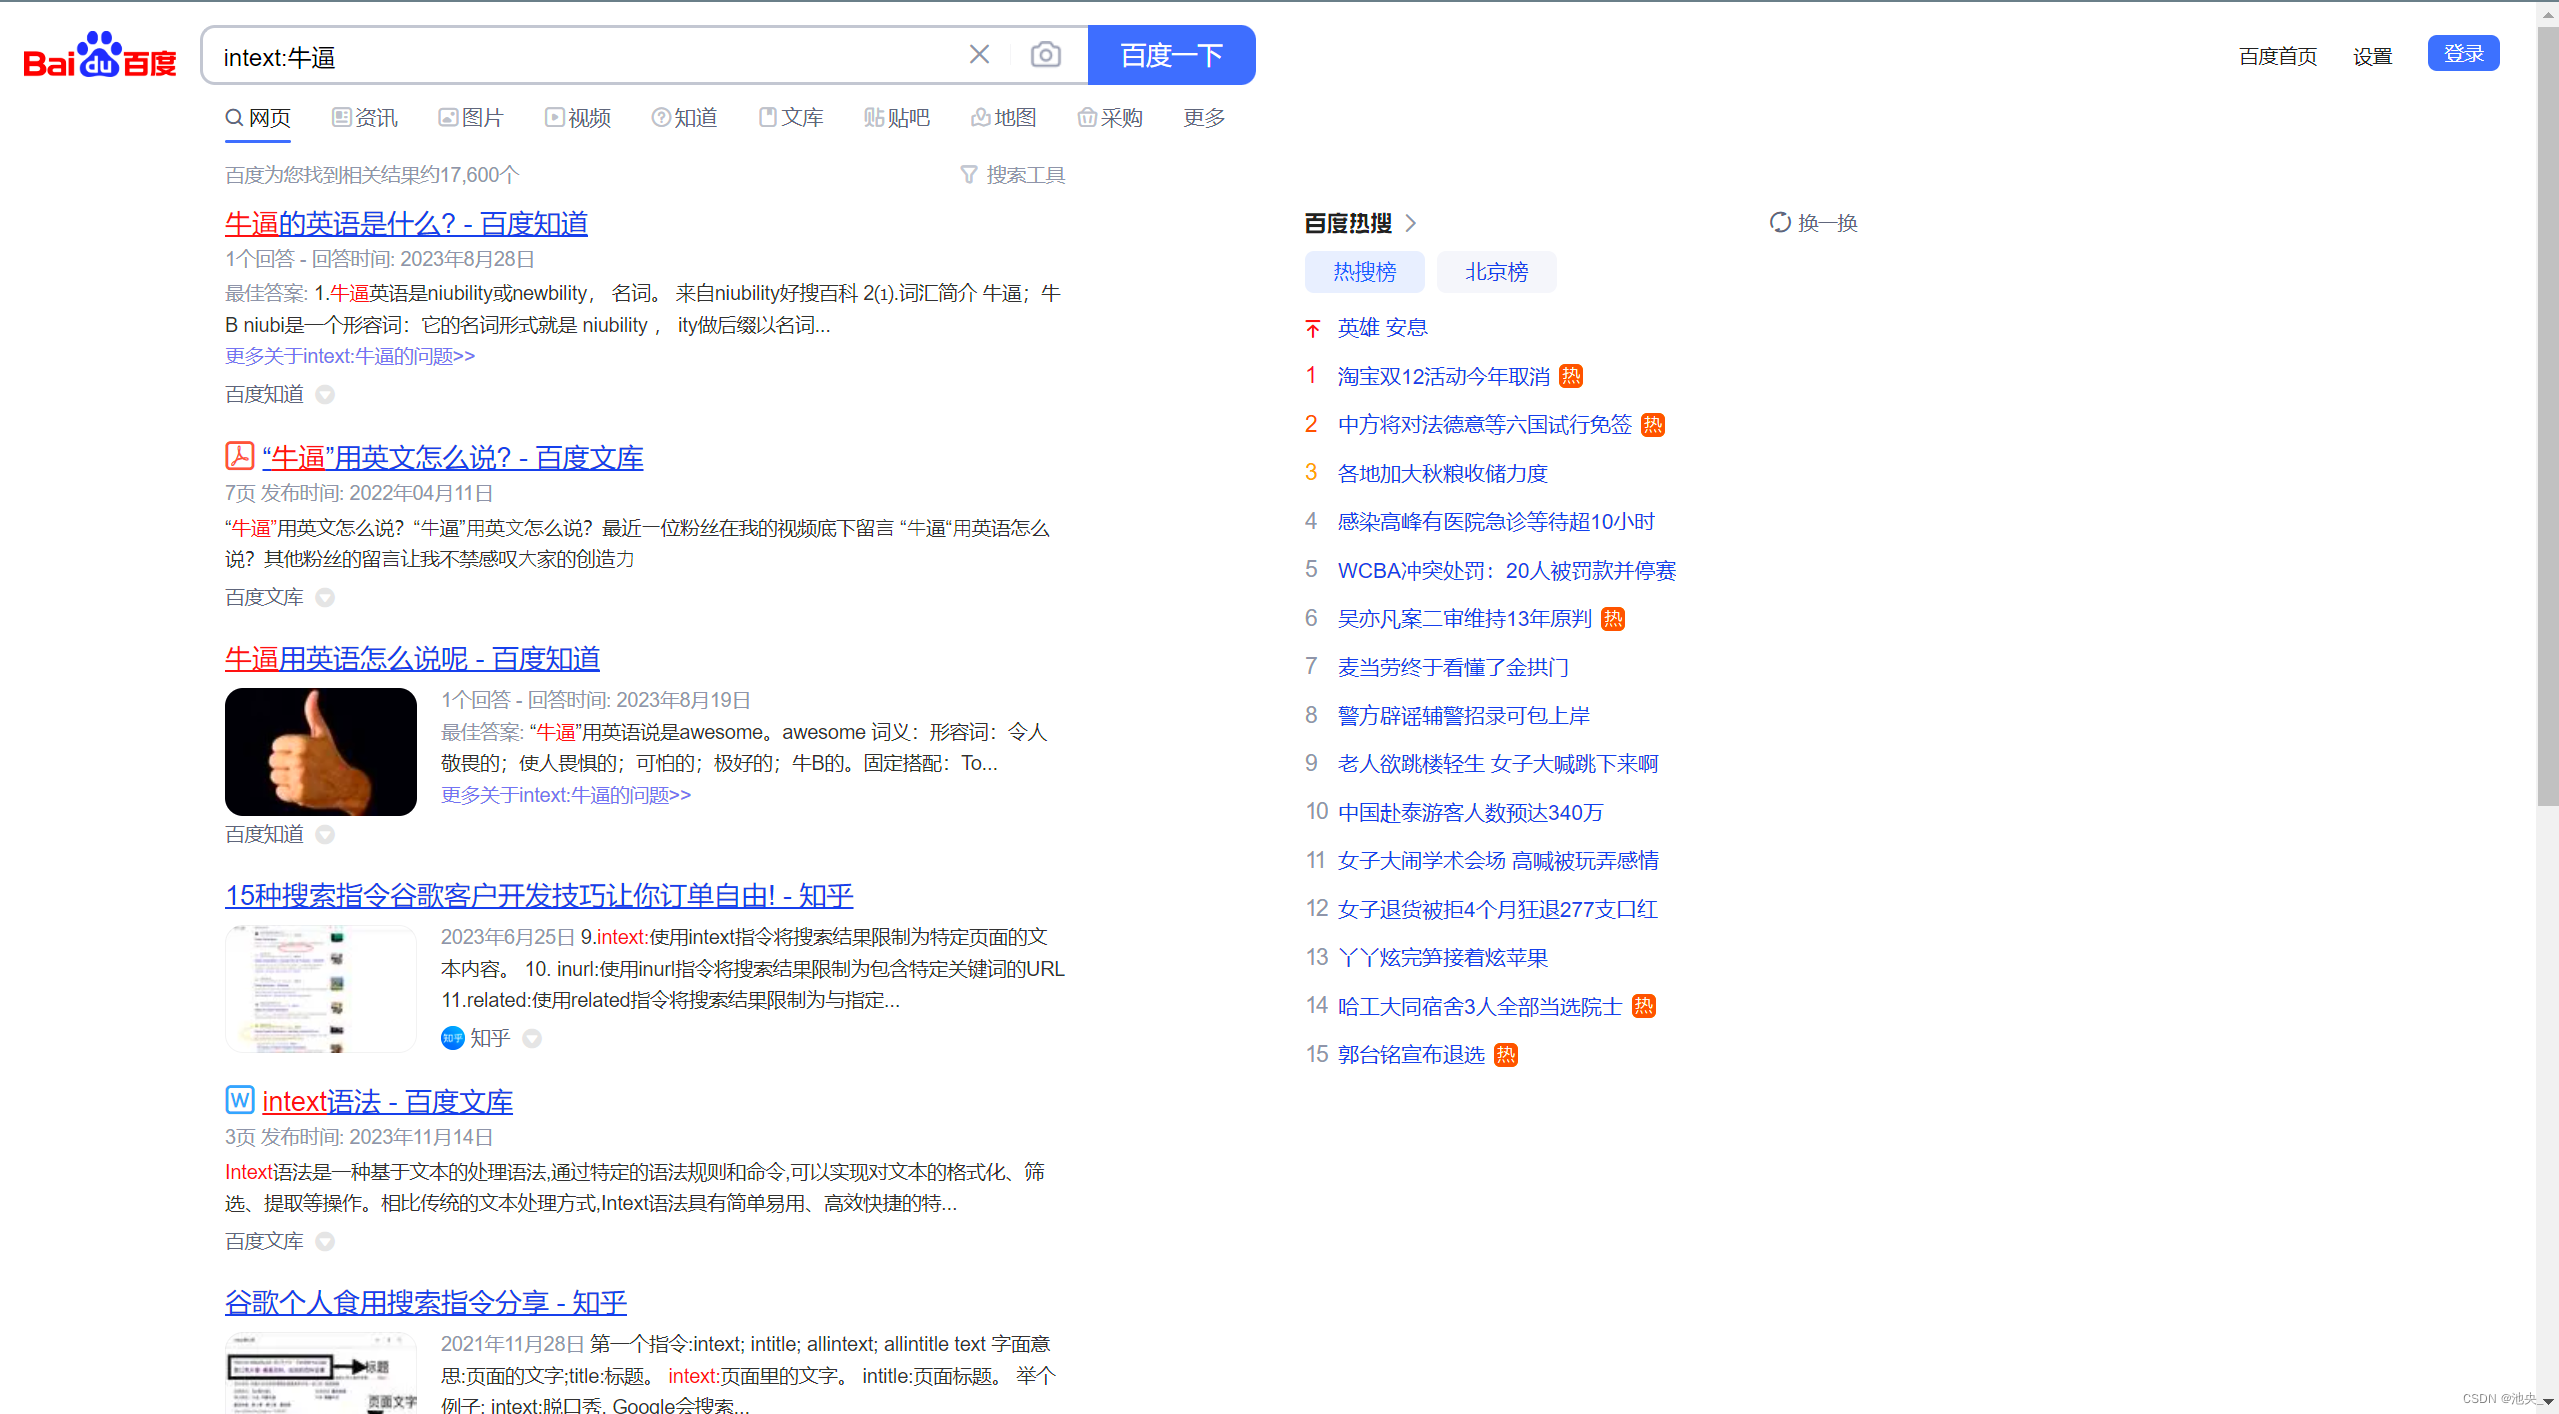
Task: Open hot topic 警方辟谣辅警招录可包上岸
Action: (x=1464, y=716)
